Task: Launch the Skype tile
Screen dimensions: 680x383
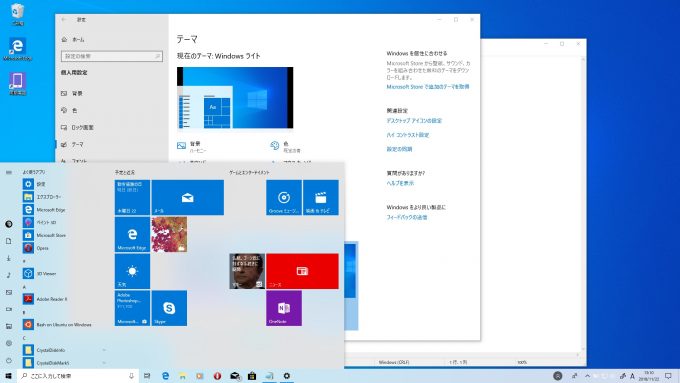Action: [x=169, y=308]
